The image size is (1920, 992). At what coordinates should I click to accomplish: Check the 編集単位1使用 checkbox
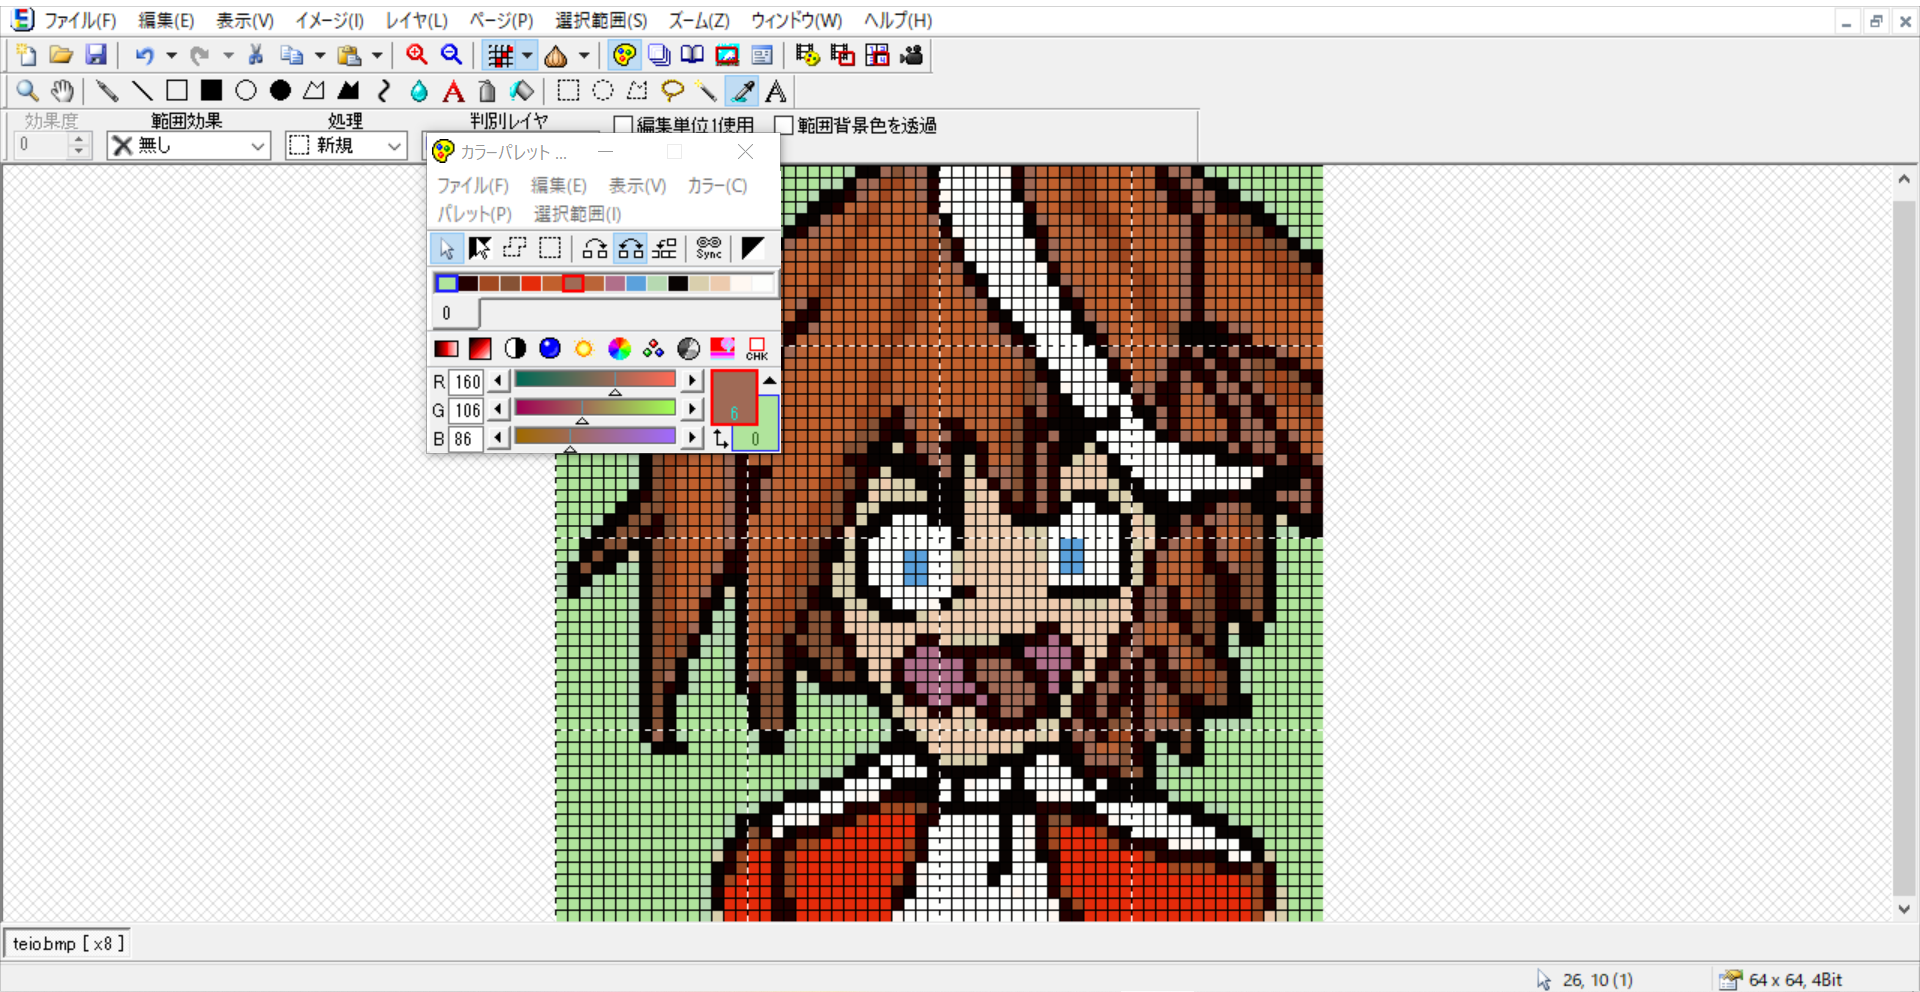[x=623, y=125]
